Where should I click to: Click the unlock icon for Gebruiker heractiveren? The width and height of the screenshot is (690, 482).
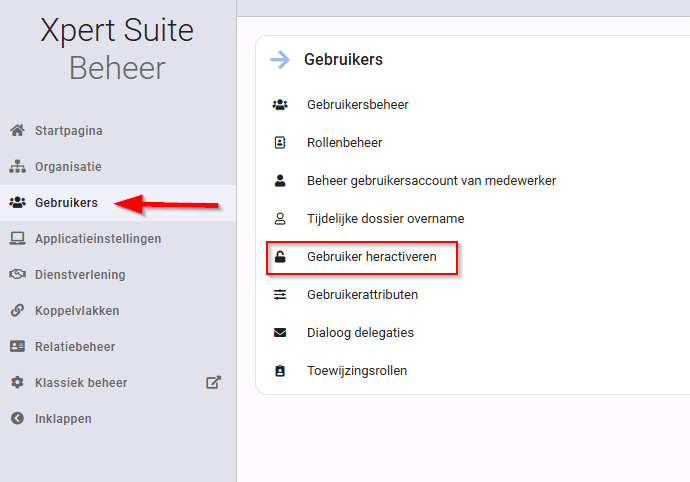click(x=280, y=257)
